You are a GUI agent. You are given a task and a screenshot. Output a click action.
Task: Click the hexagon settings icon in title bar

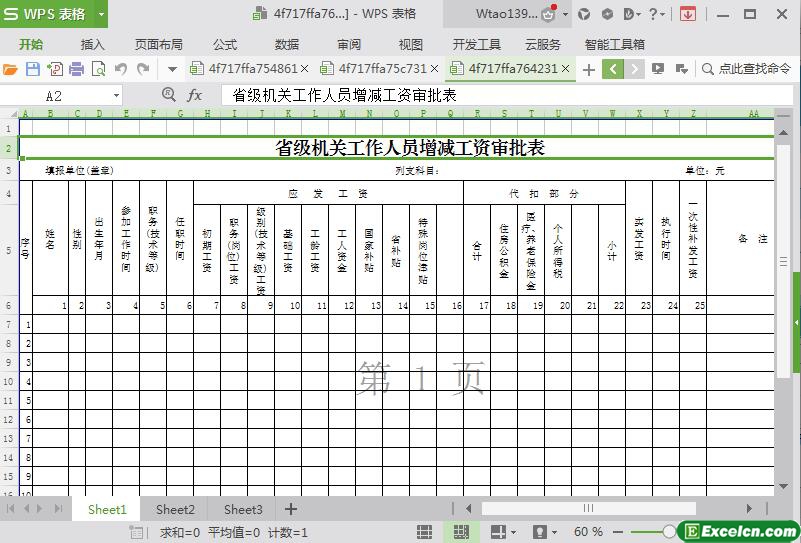click(x=607, y=14)
